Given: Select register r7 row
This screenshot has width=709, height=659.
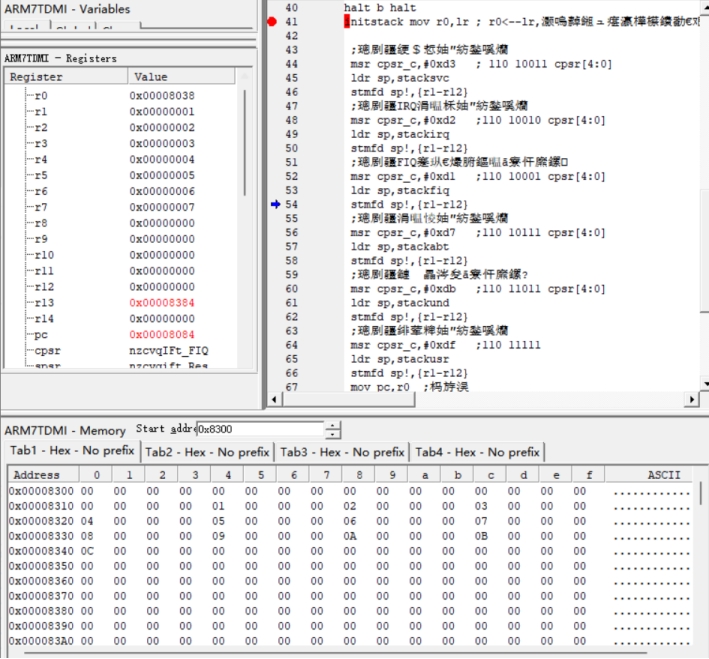Looking at the screenshot, I should 120,207.
